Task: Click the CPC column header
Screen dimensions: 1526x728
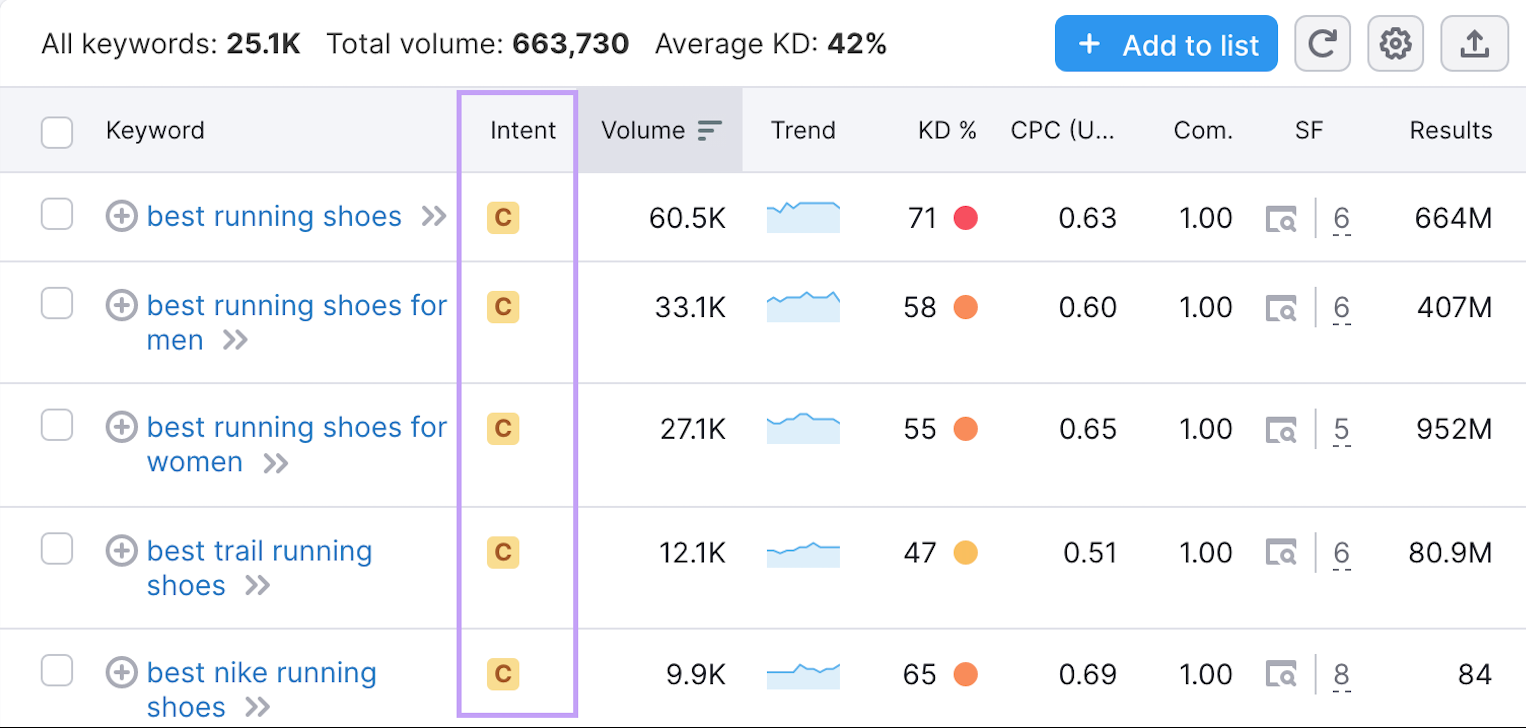Action: tap(1063, 130)
